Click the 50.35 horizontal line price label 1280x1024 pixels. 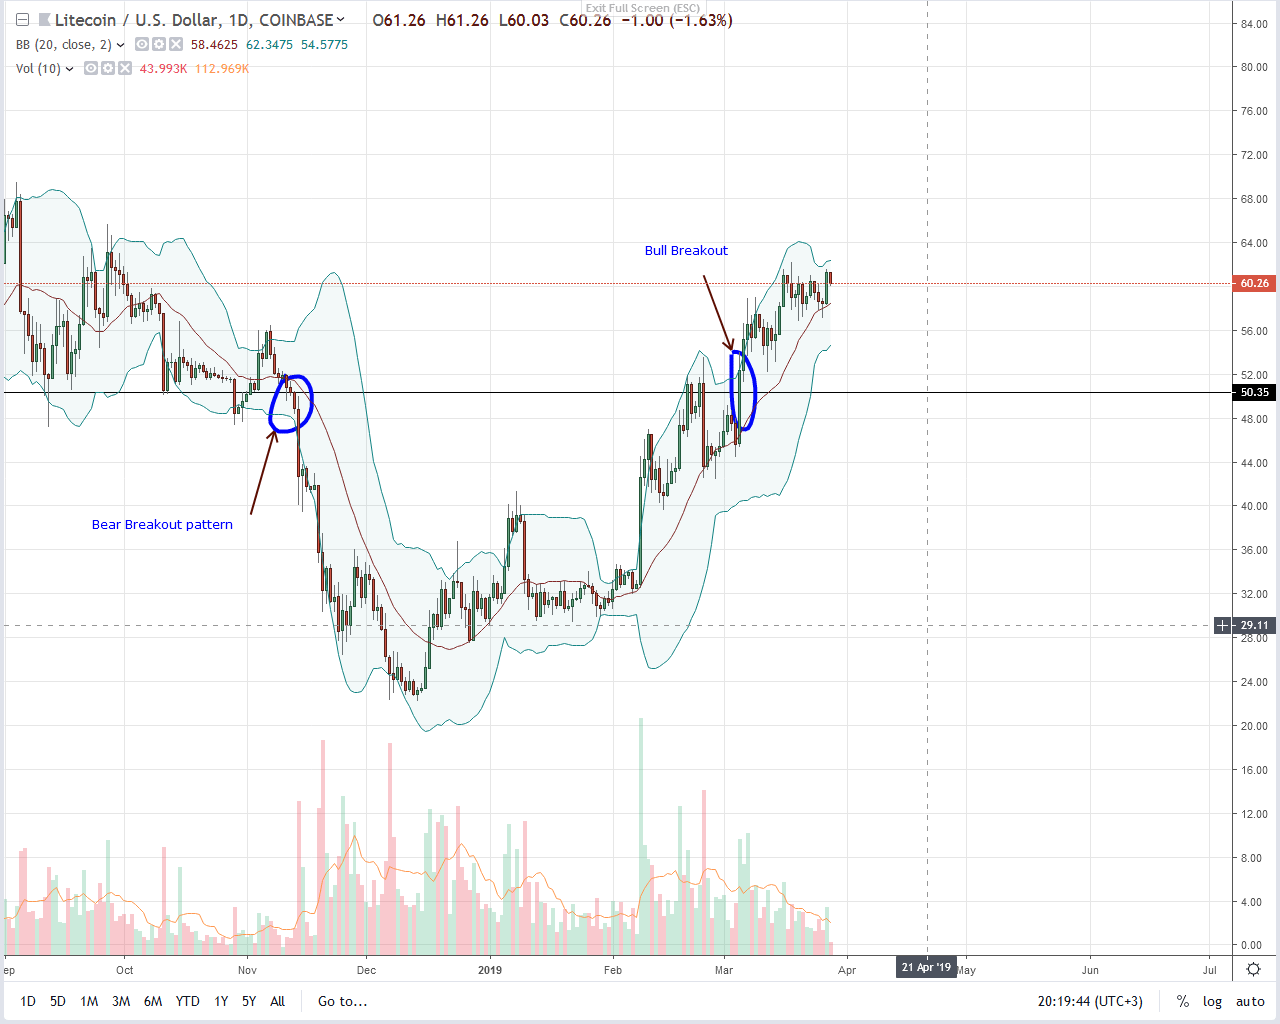[1255, 392]
